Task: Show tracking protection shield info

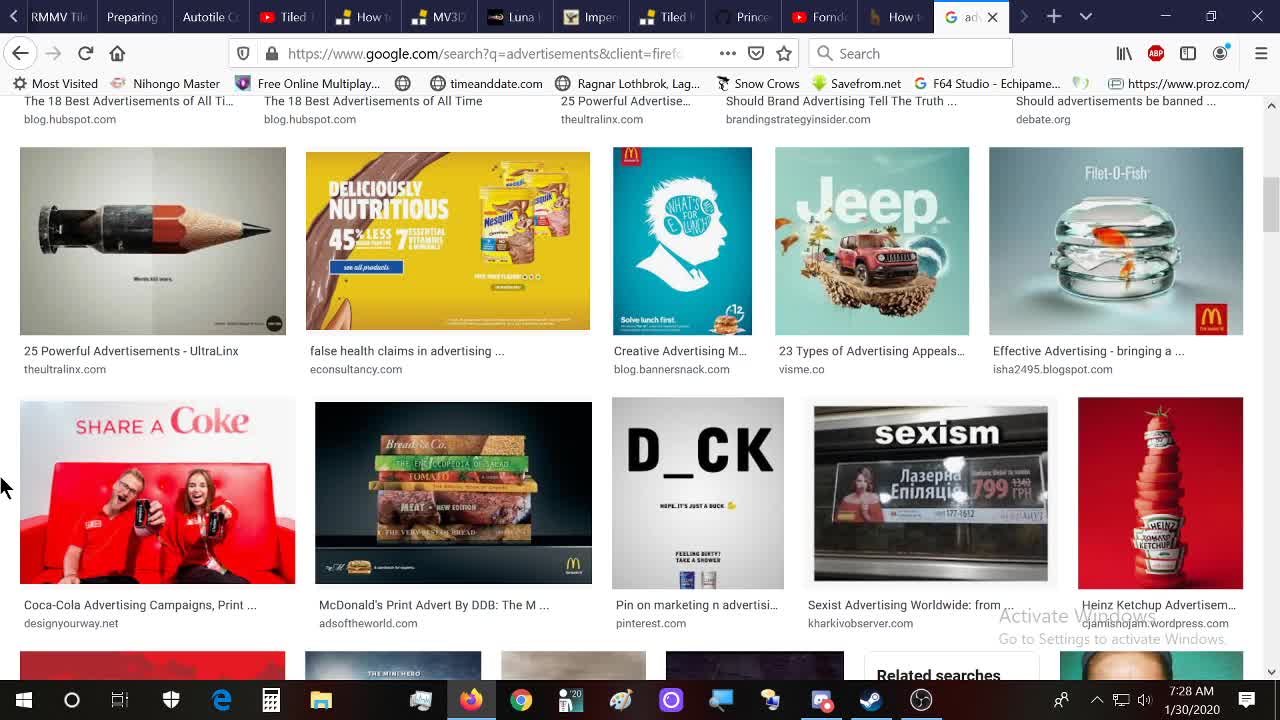Action: [x=243, y=53]
